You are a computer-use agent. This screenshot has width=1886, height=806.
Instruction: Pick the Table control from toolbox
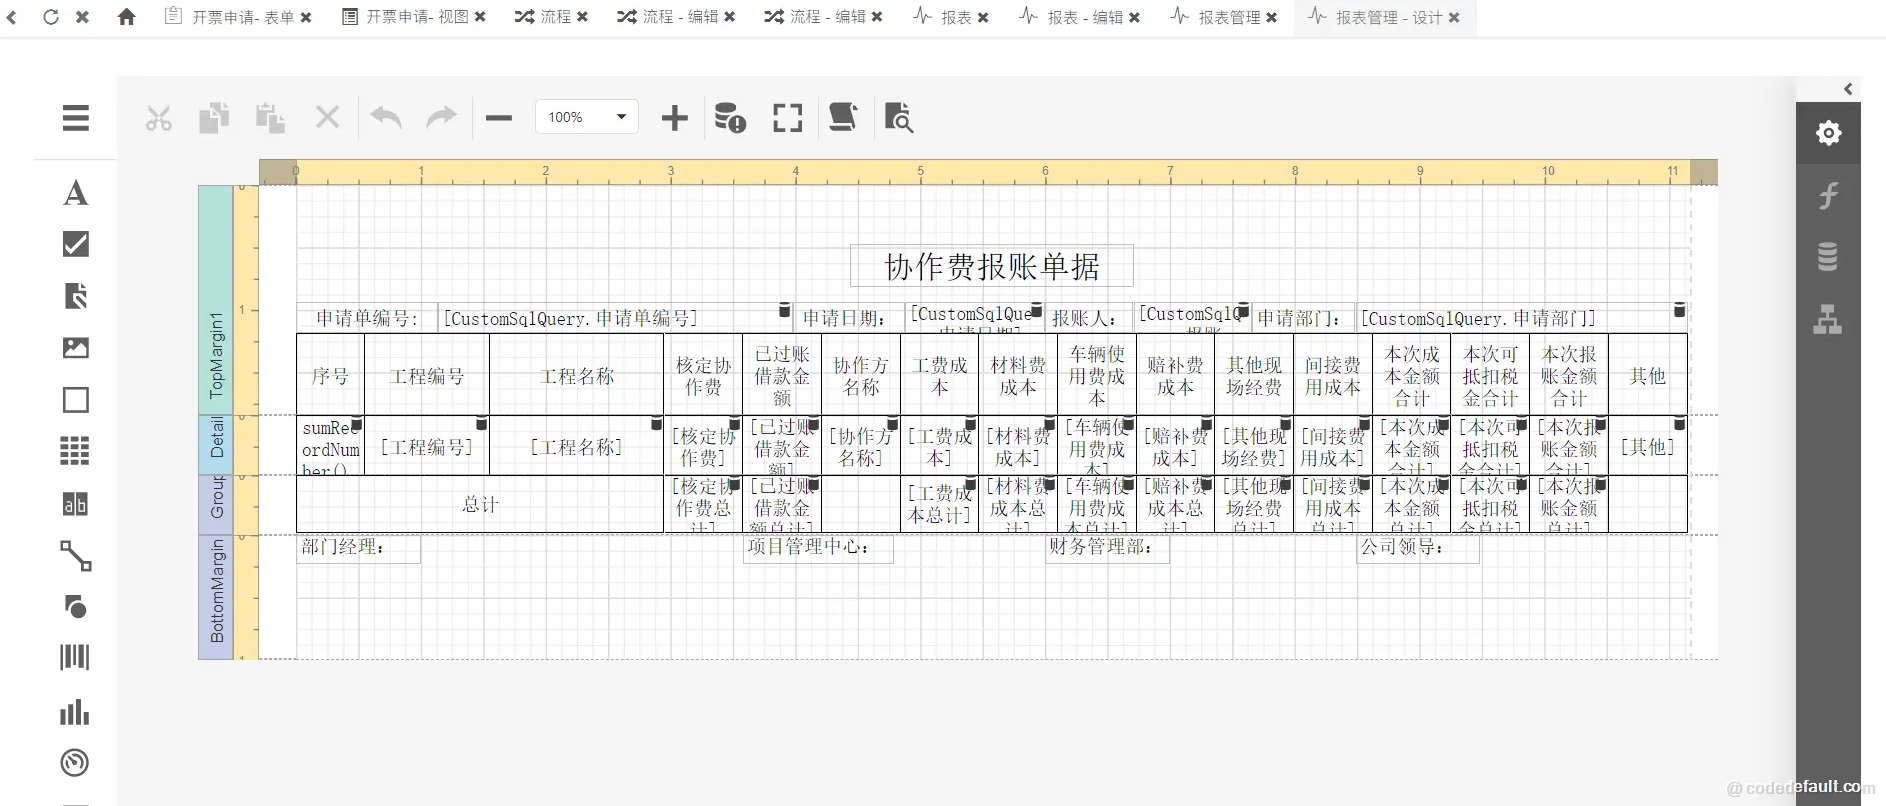tap(75, 451)
